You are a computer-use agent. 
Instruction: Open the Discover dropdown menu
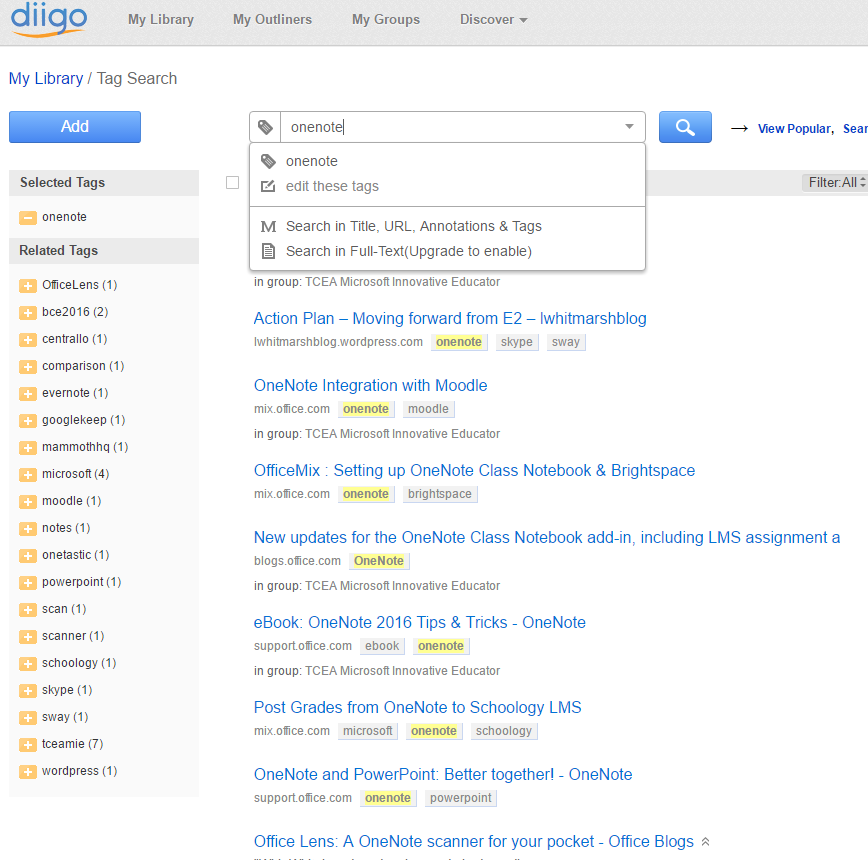pos(493,20)
